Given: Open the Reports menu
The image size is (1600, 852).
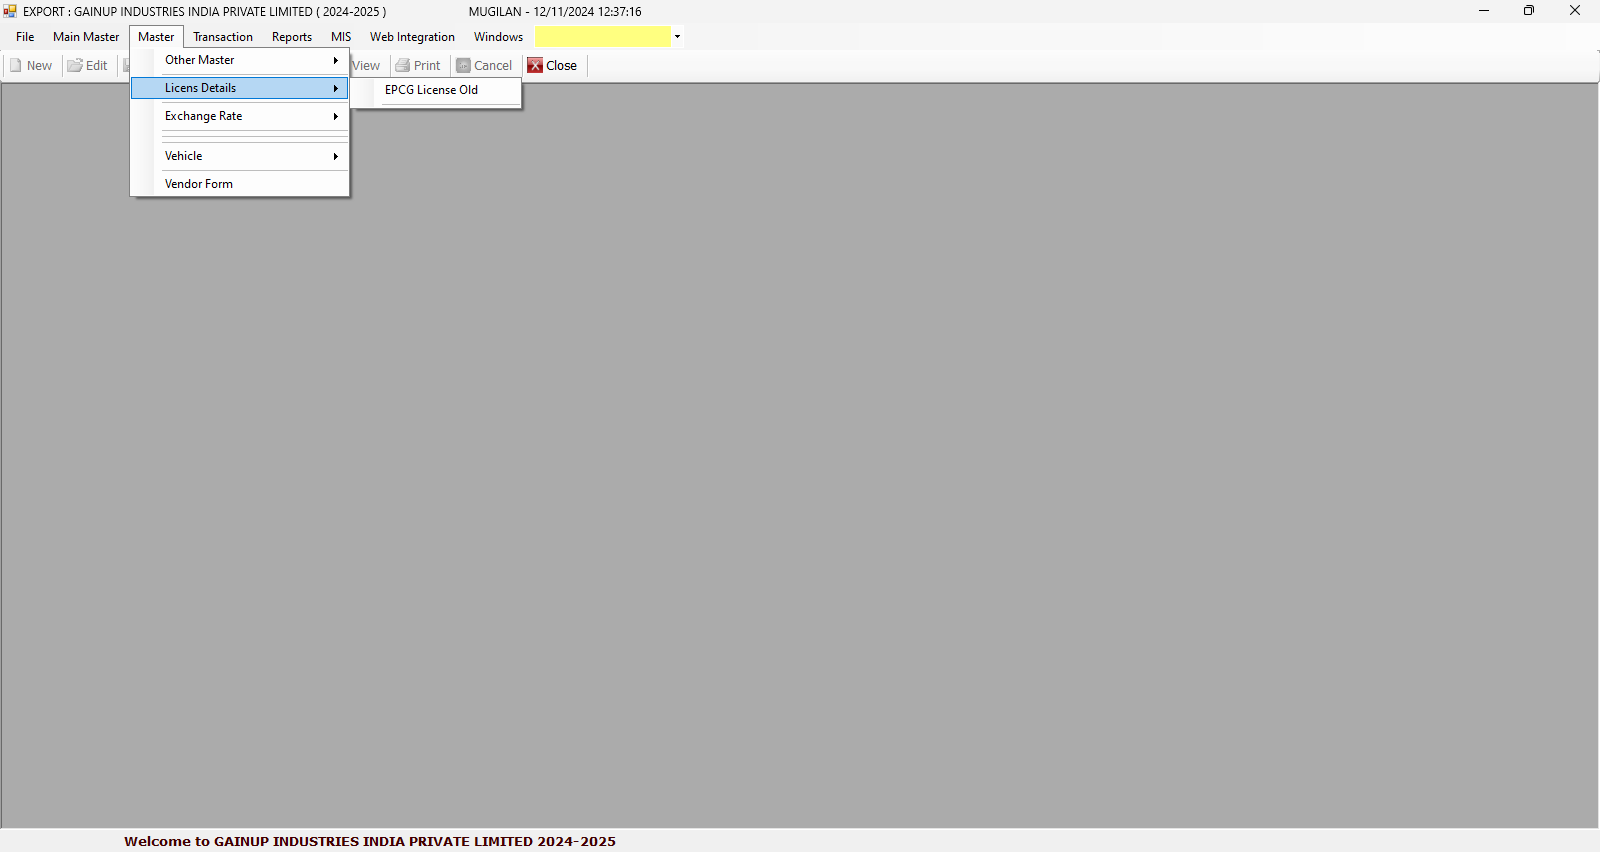Looking at the screenshot, I should [292, 37].
